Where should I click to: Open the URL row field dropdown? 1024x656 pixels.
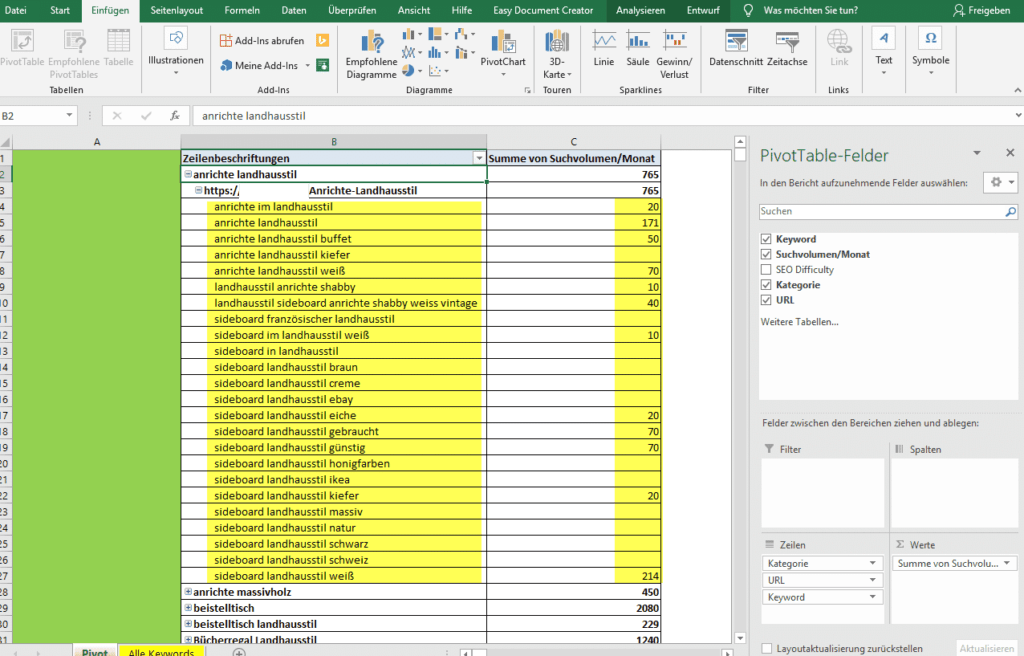point(872,580)
